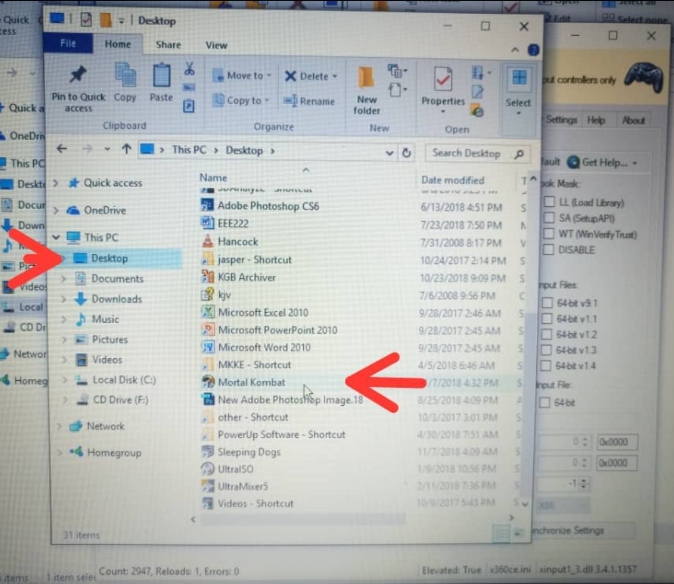The height and width of the screenshot is (584, 674).
Task: Click the Copy icon in Clipboard group
Action: pyautogui.click(x=125, y=76)
